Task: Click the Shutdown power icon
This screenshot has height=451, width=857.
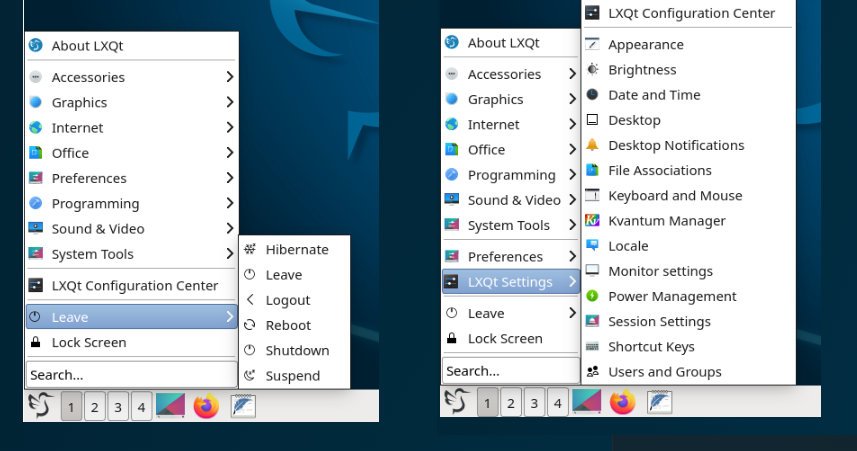Action: [249, 350]
